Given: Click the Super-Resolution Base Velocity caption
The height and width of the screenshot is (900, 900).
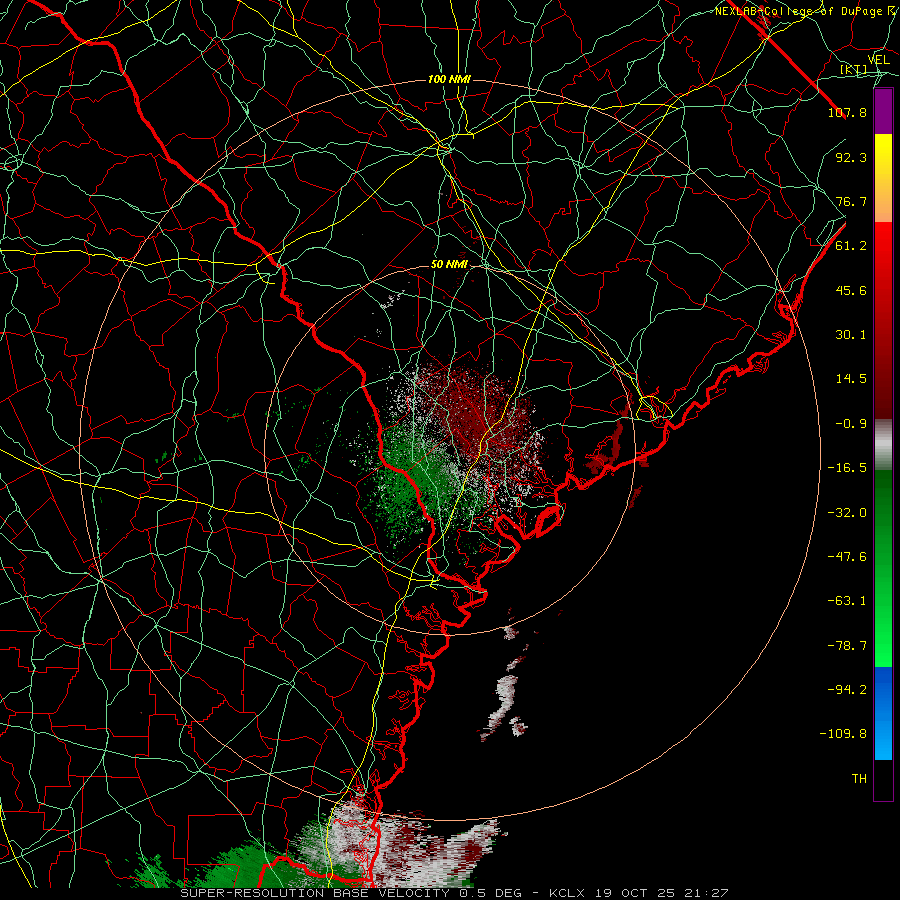Looking at the screenshot, I should pos(454,893).
